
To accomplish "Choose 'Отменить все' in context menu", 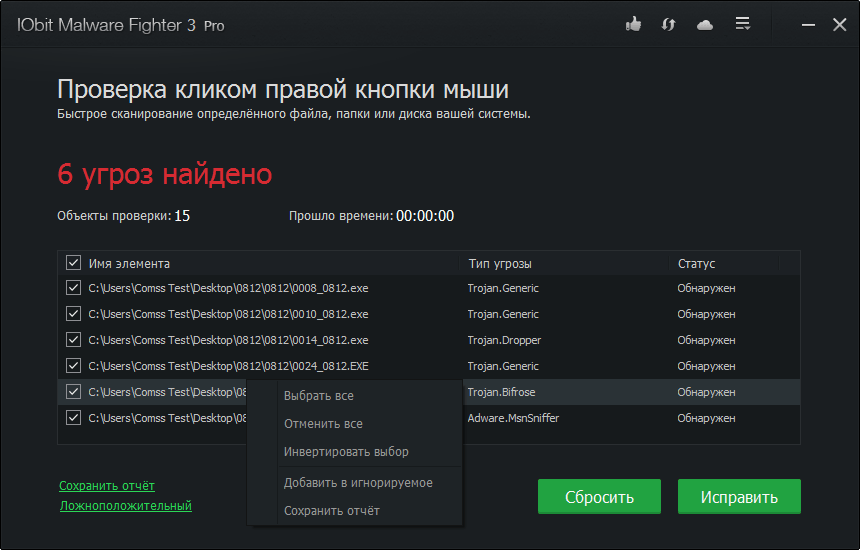I will tap(323, 424).
